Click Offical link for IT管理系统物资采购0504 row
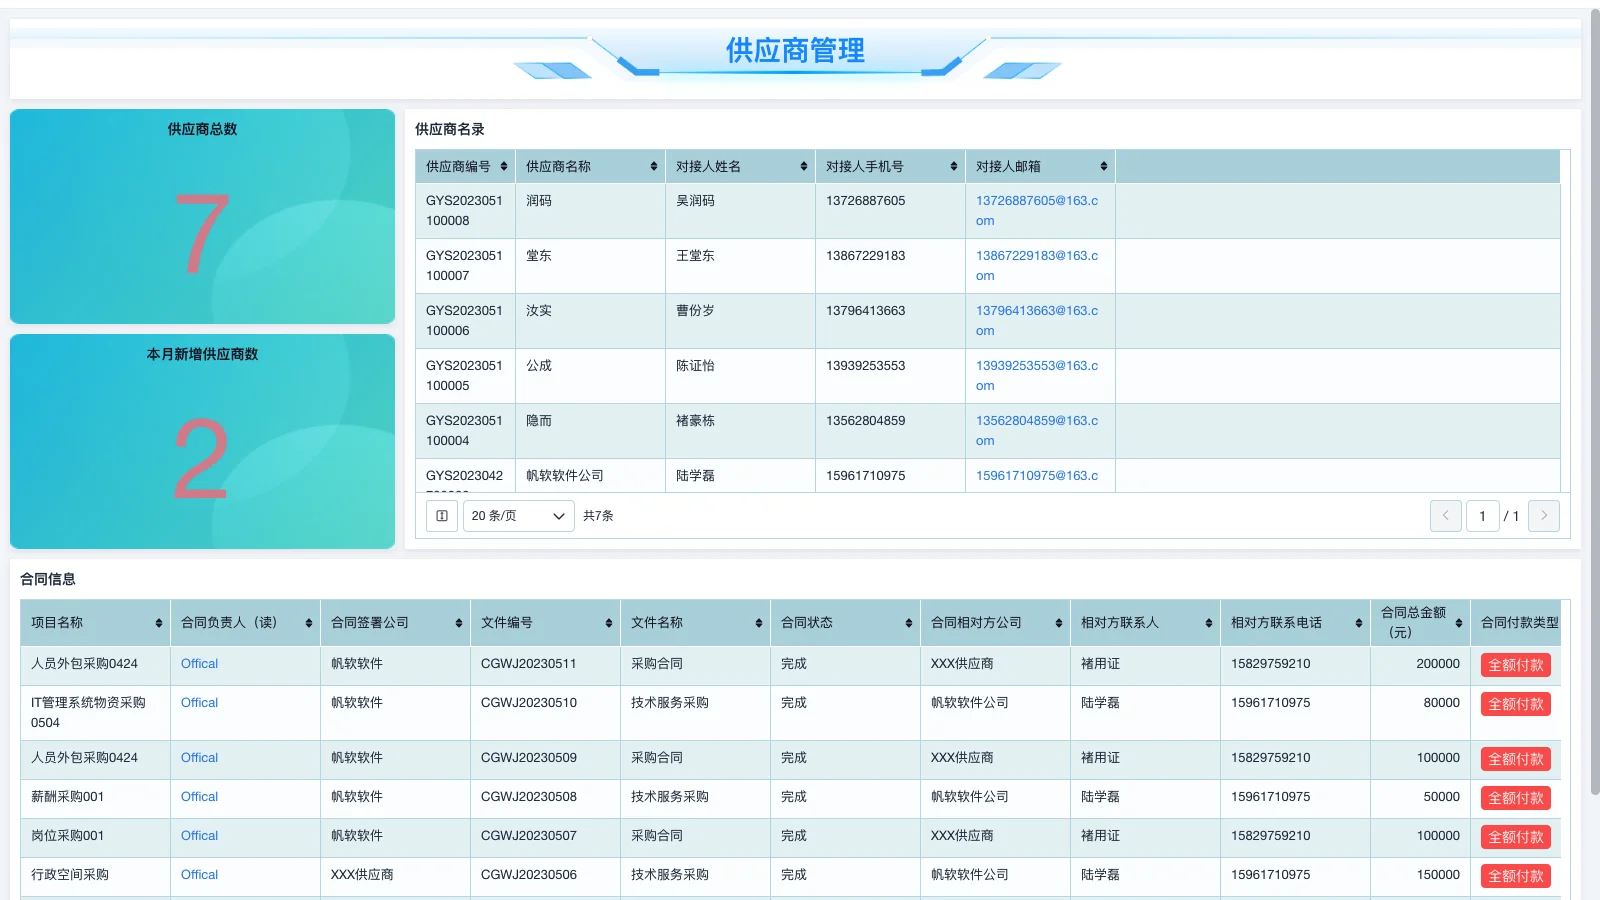Image resolution: width=1600 pixels, height=900 pixels. [x=199, y=703]
